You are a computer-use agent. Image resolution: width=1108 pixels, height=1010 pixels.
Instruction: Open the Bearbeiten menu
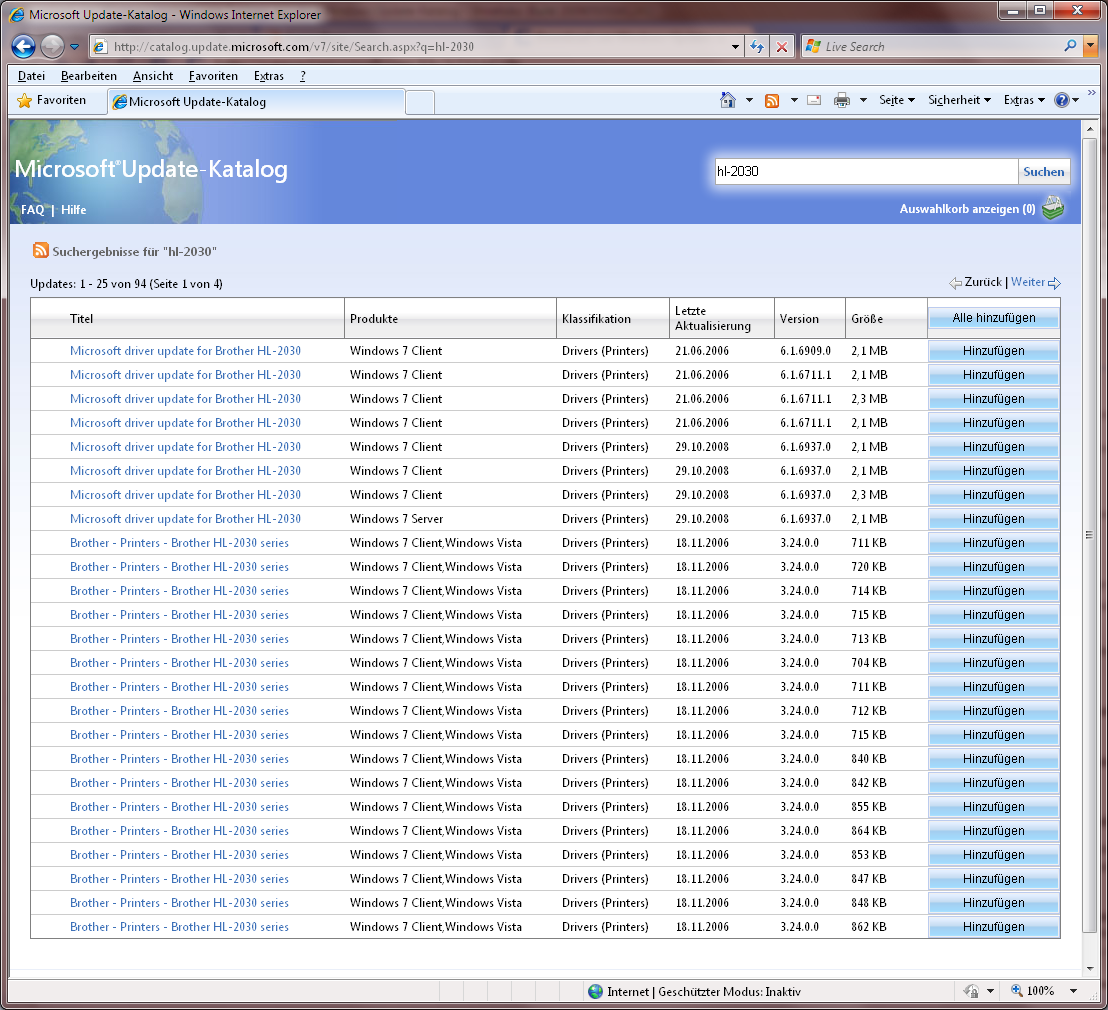88,76
